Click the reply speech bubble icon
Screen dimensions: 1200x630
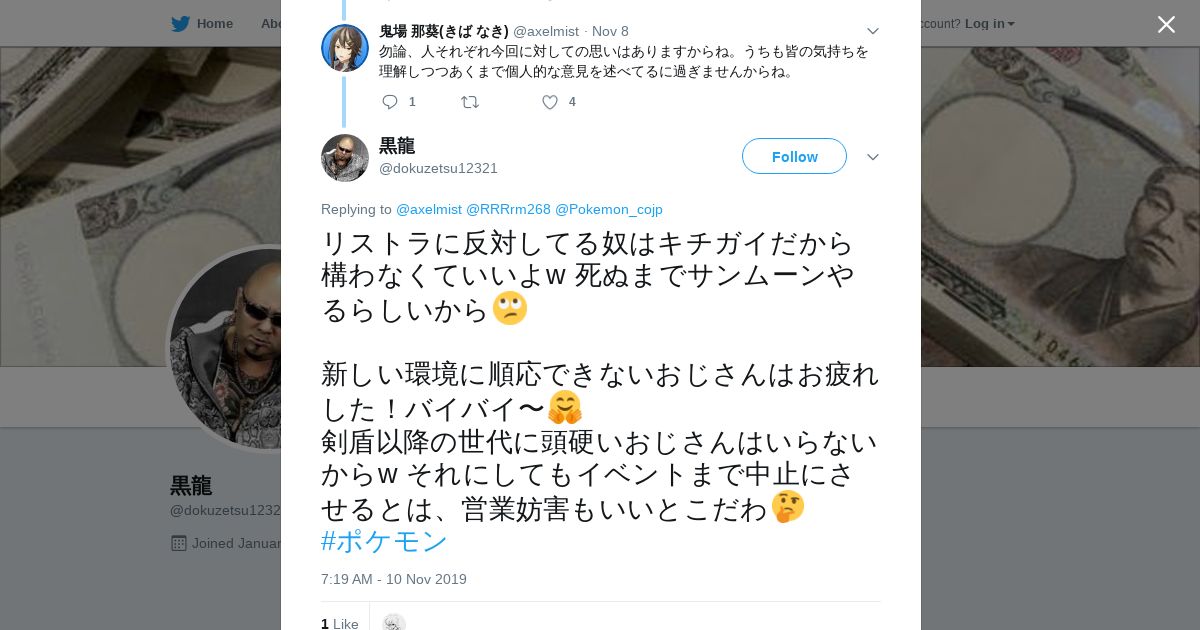390,102
